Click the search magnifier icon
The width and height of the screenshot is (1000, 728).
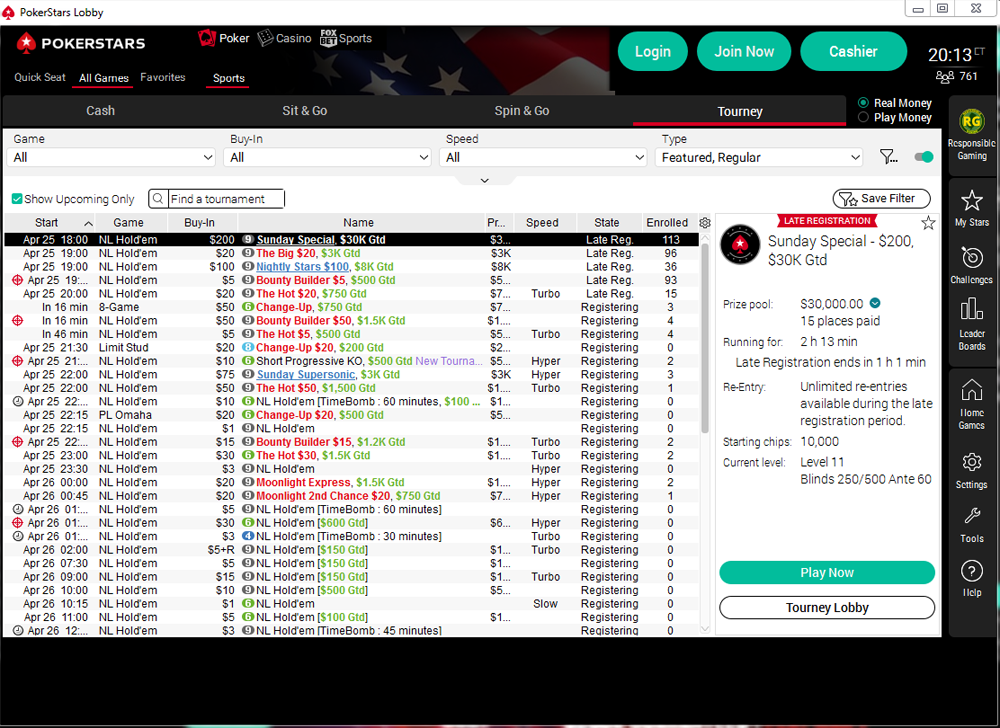[158, 199]
